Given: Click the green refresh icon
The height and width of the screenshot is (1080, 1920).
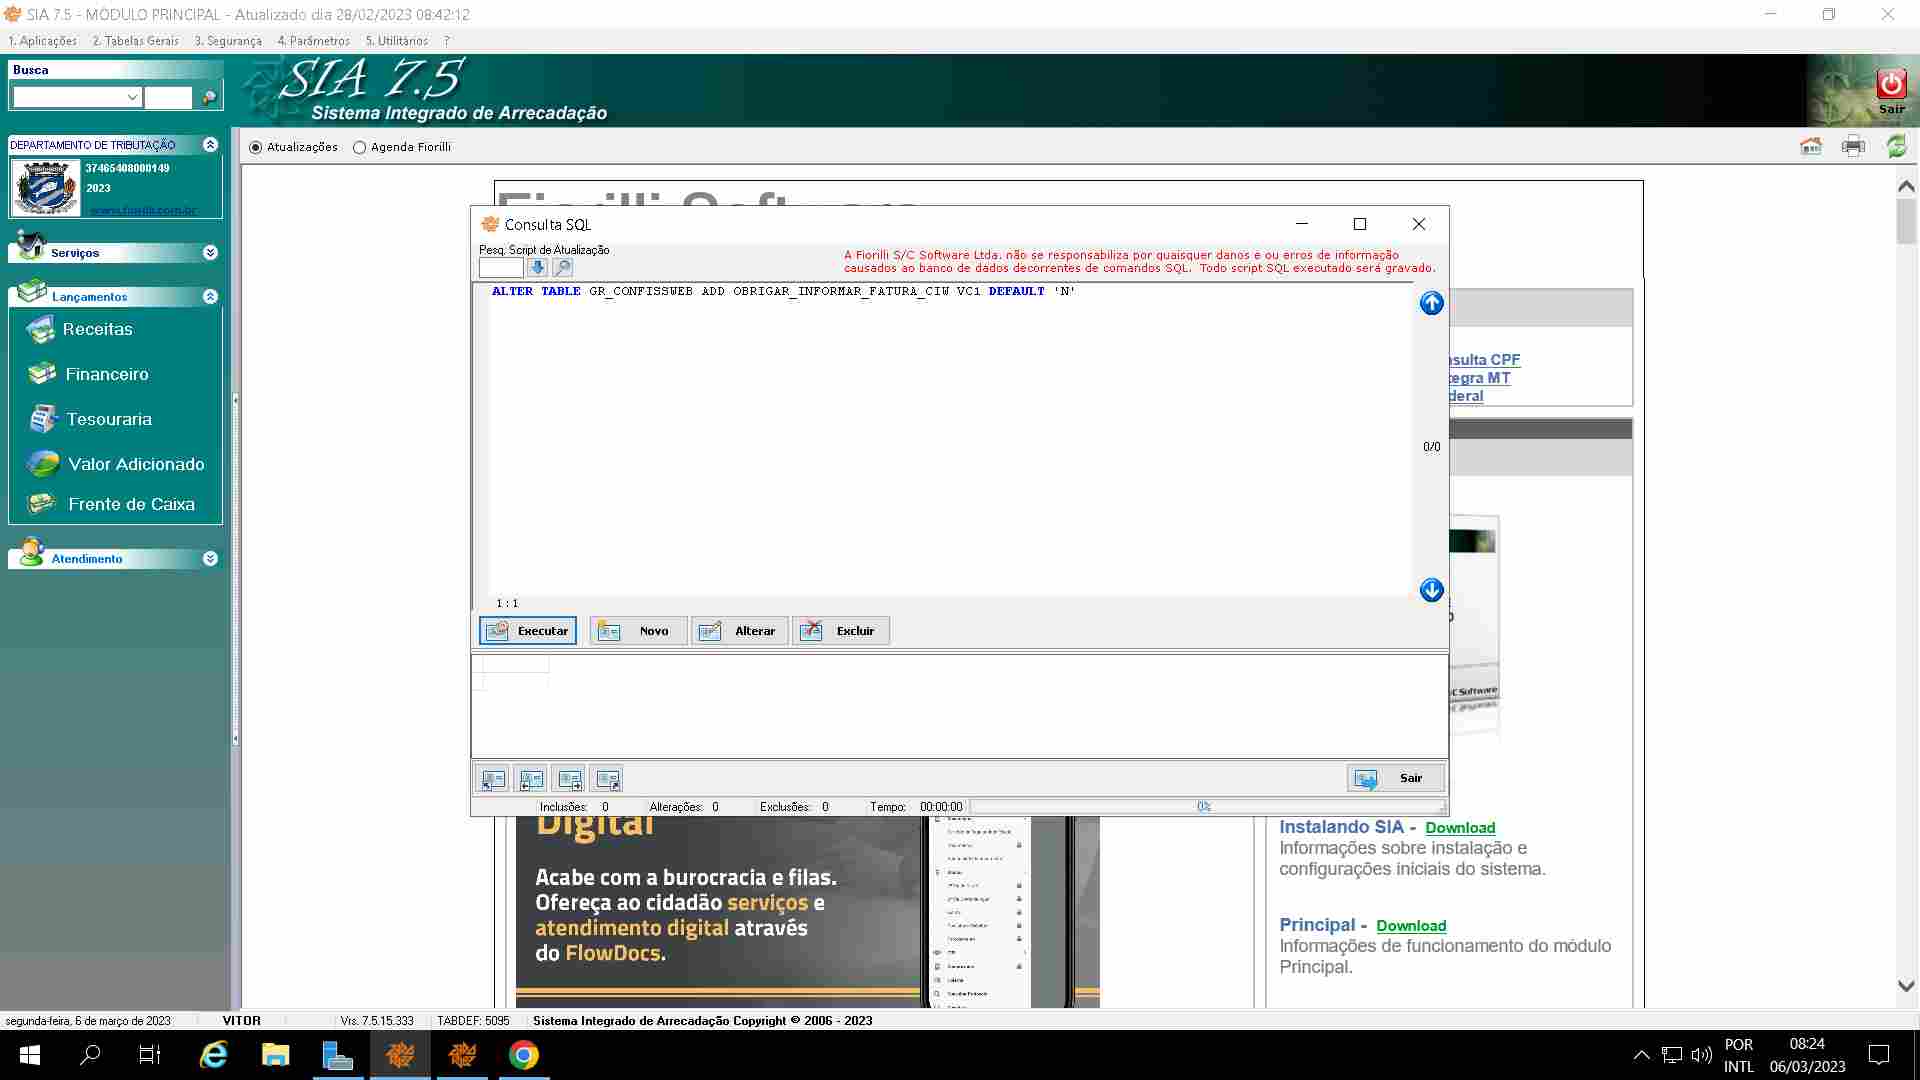Looking at the screenshot, I should tap(1896, 147).
